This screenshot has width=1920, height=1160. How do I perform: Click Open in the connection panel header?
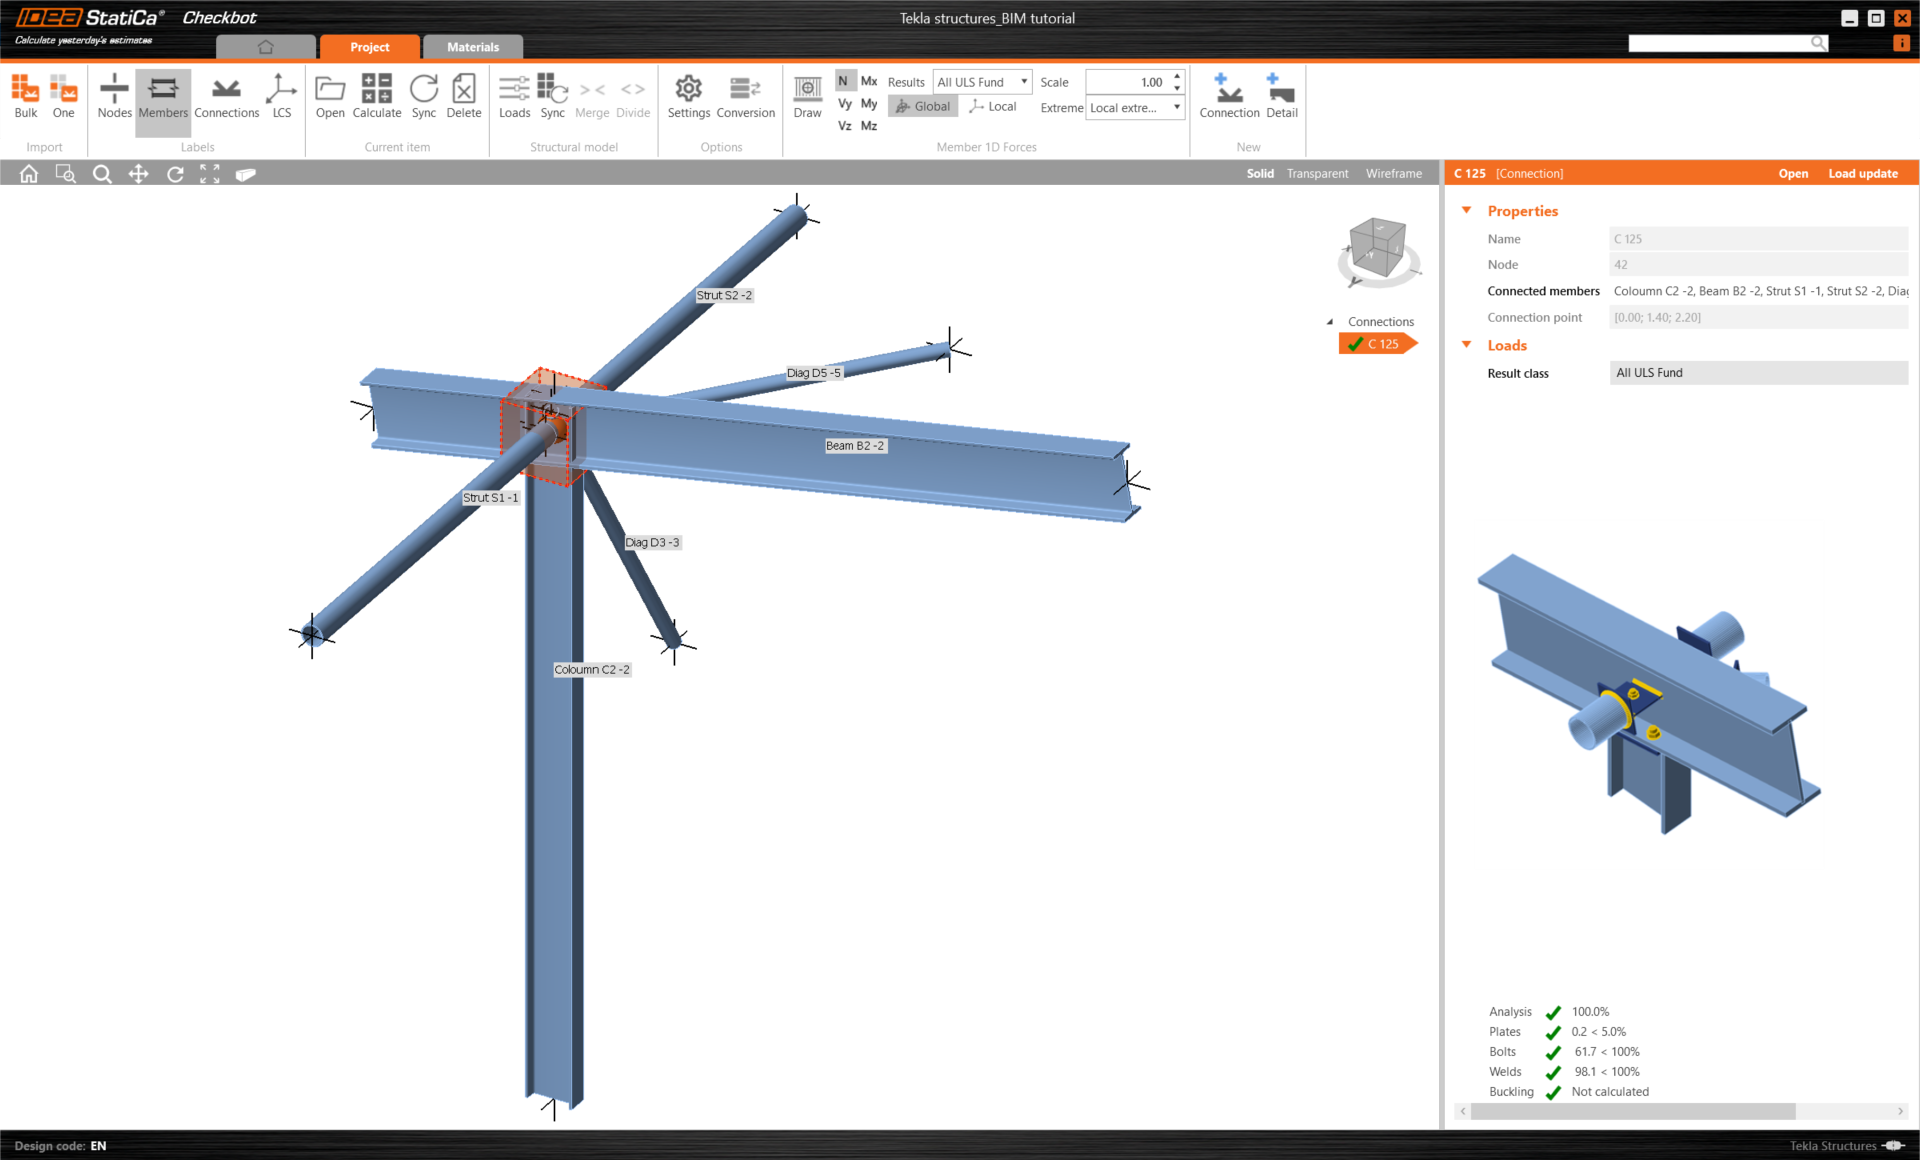[1792, 174]
